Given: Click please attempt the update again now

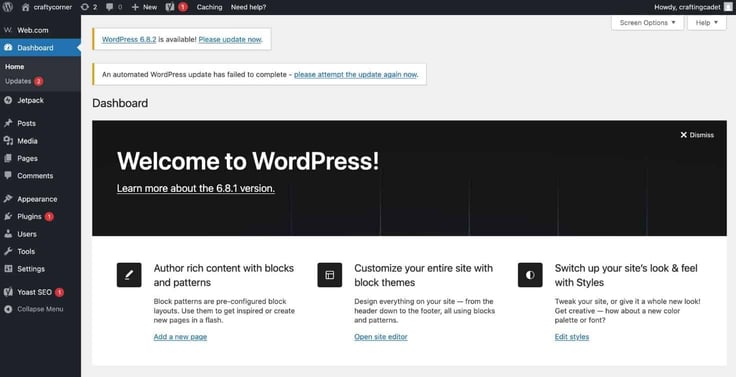Looking at the screenshot, I should [355, 74].
